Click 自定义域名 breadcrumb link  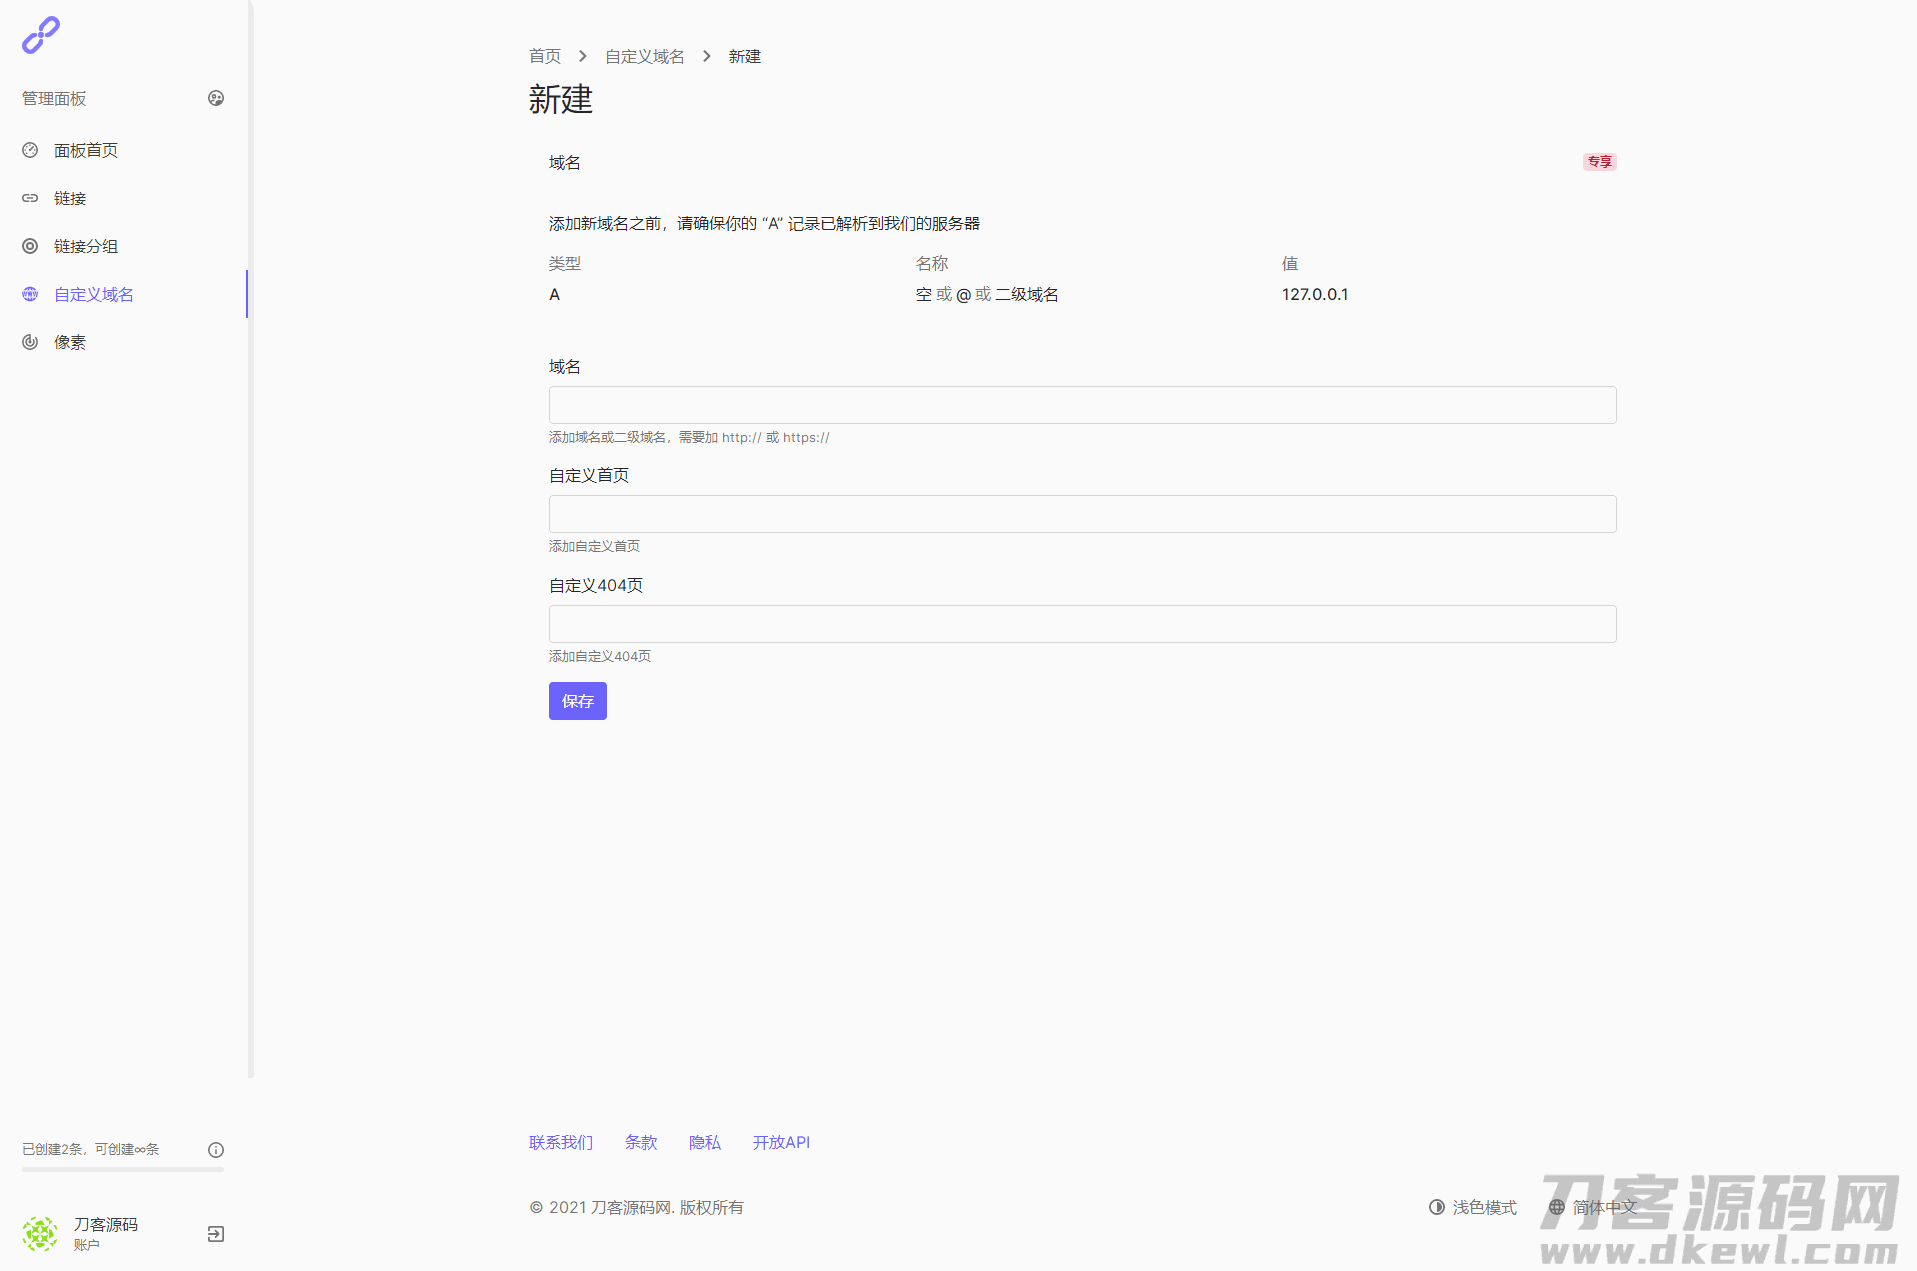tap(645, 56)
